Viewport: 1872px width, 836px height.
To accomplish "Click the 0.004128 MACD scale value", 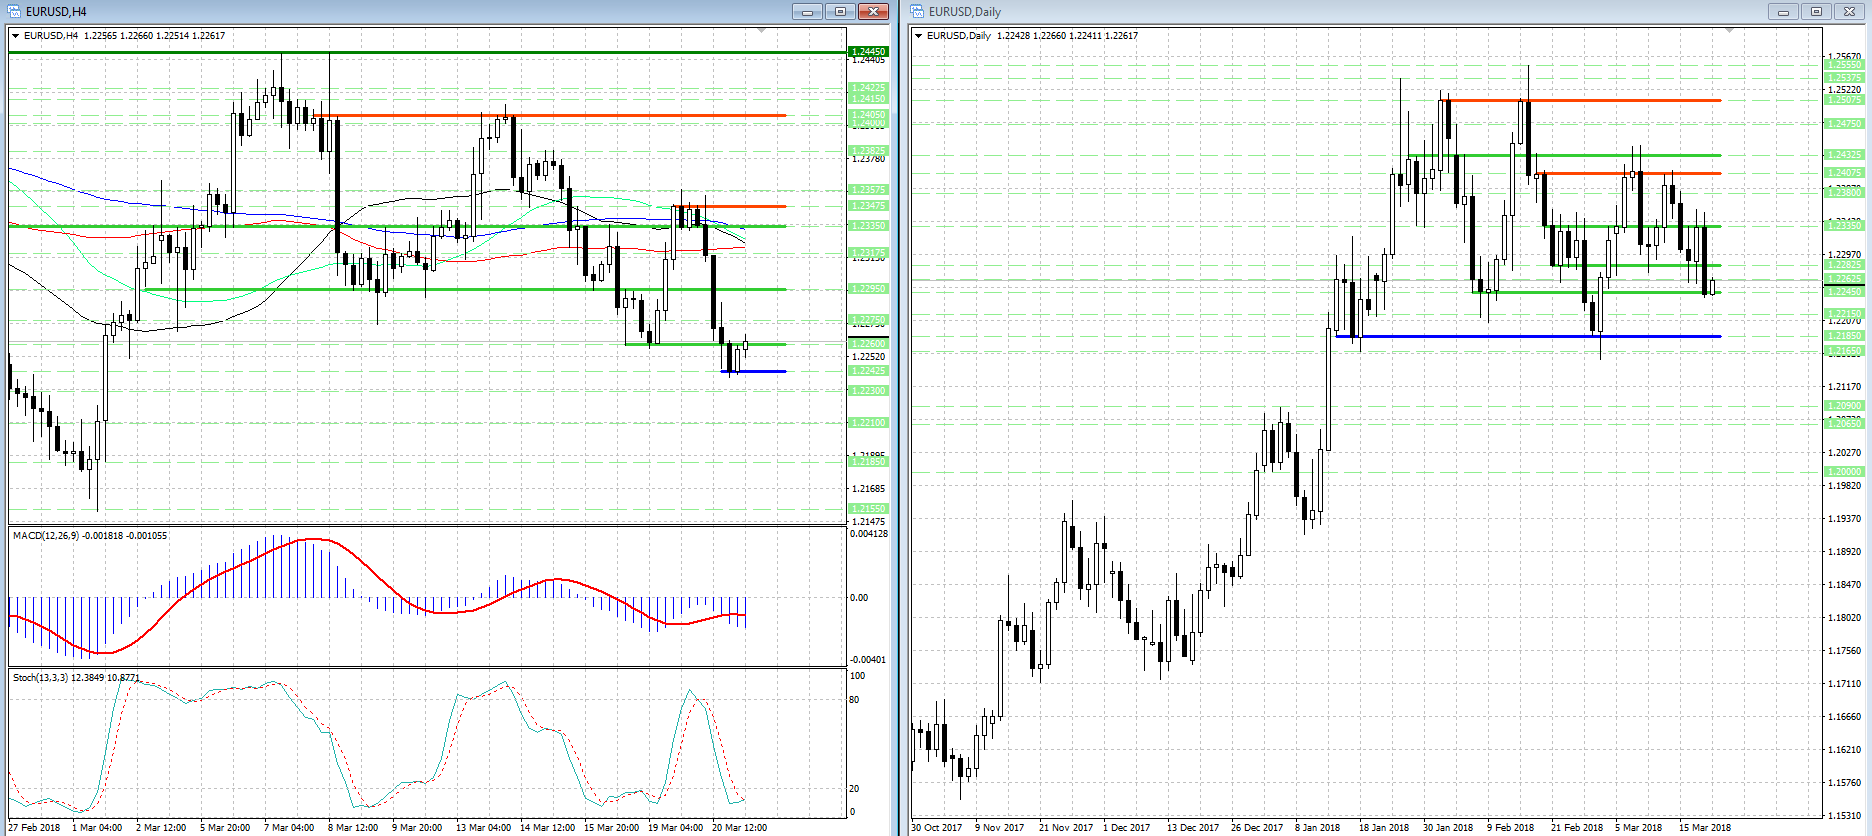I will tap(869, 534).
